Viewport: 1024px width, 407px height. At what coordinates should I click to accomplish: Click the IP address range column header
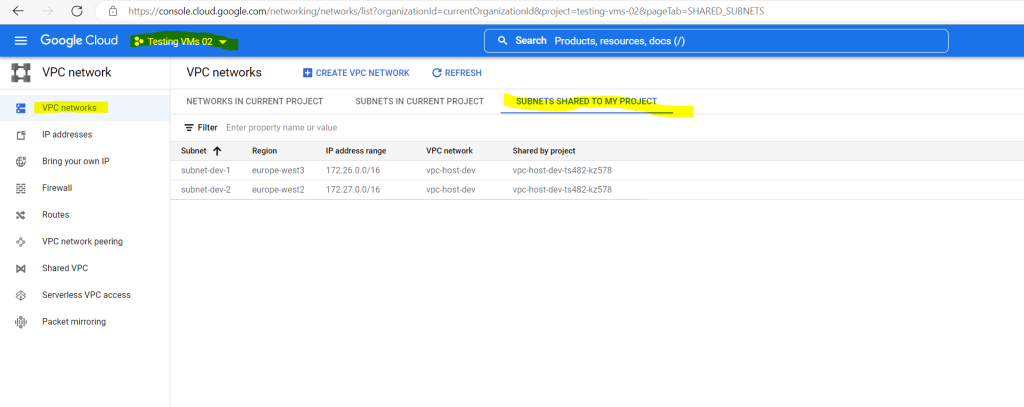click(x=356, y=151)
